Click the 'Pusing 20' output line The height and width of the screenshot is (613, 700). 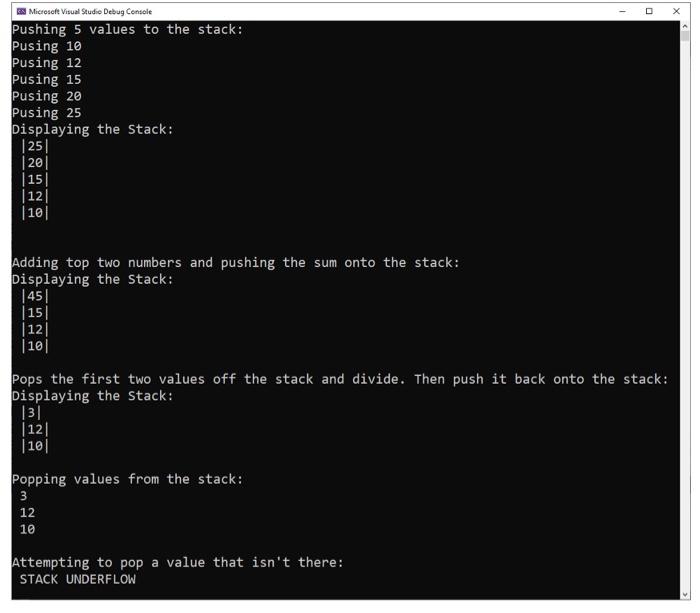[x=47, y=96]
